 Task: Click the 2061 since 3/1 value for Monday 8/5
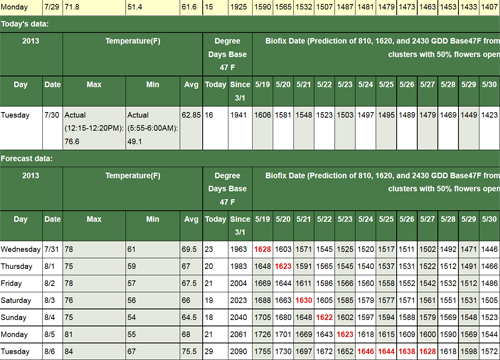[240, 334]
